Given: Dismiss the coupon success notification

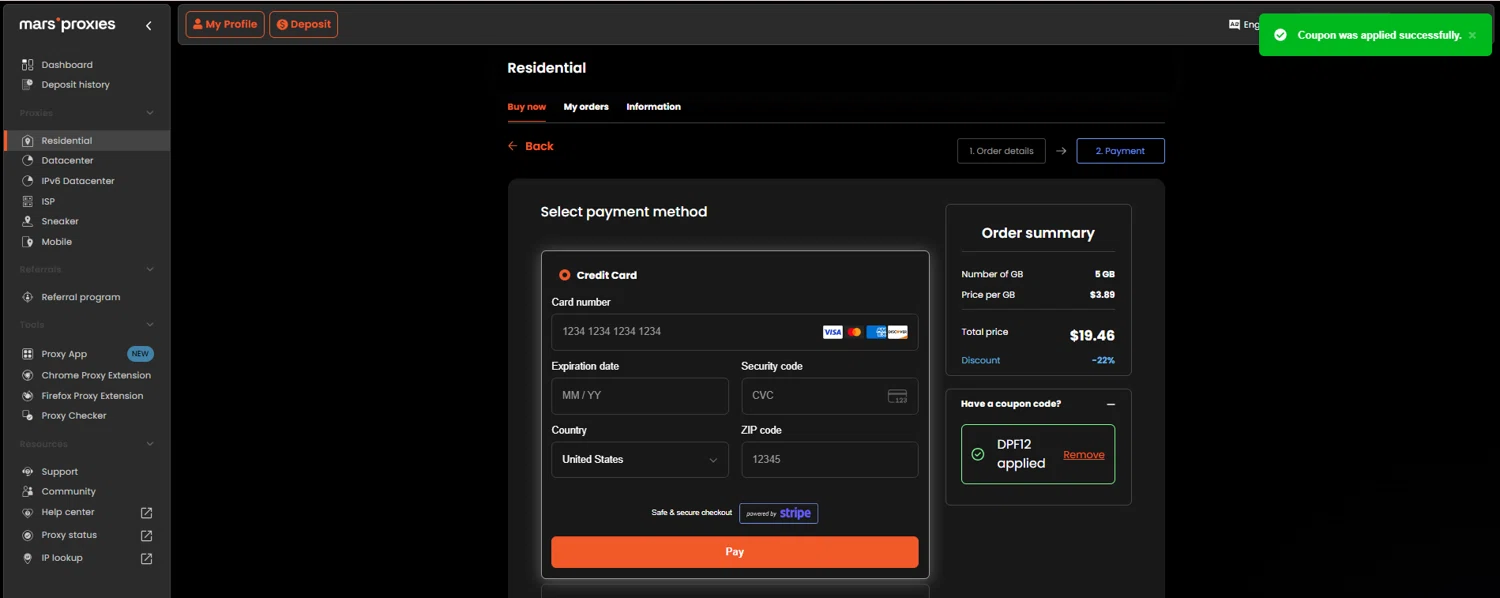Looking at the screenshot, I should pos(1472,35).
